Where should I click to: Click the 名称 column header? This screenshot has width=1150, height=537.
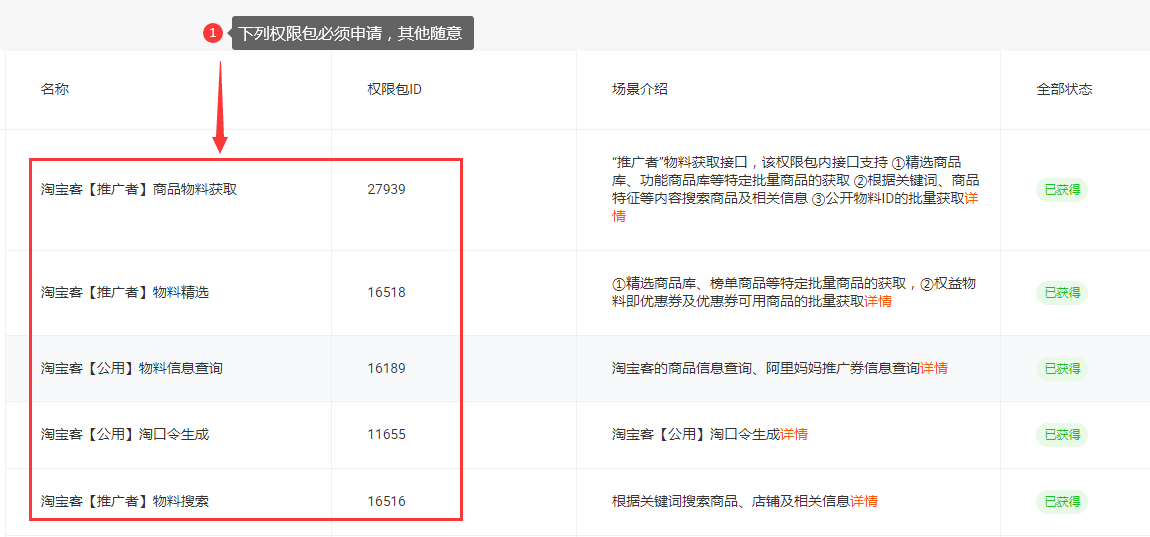click(x=55, y=90)
